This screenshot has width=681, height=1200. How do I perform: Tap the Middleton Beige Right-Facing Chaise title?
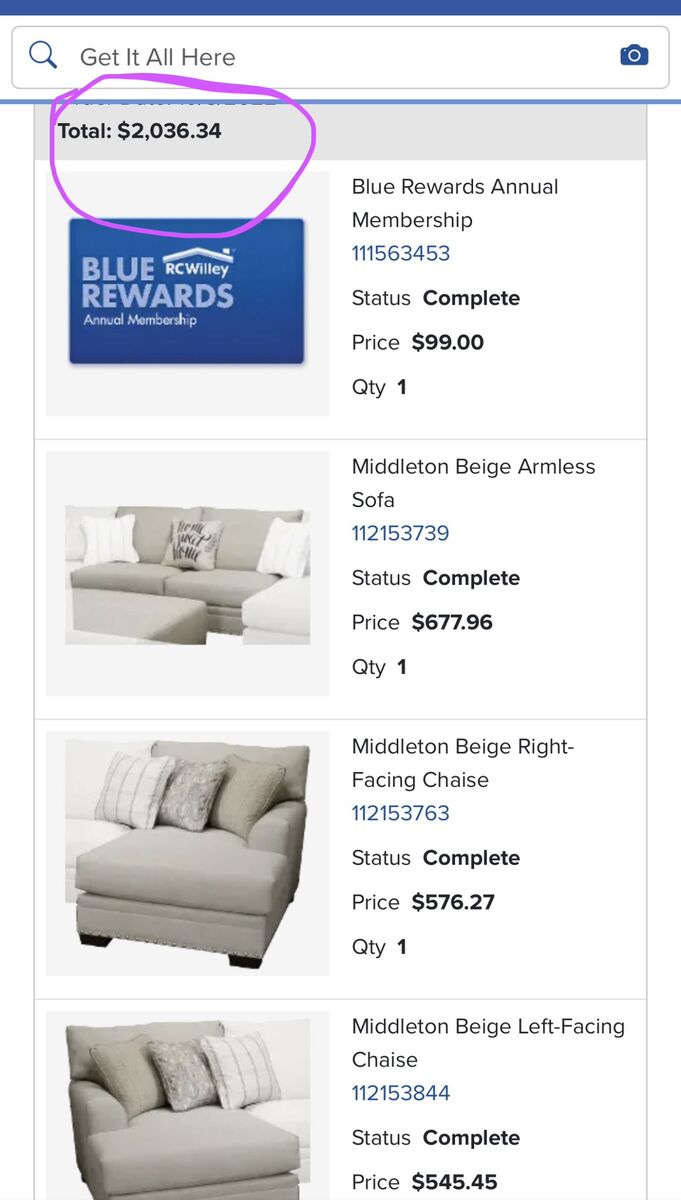pyautogui.click(x=462, y=763)
